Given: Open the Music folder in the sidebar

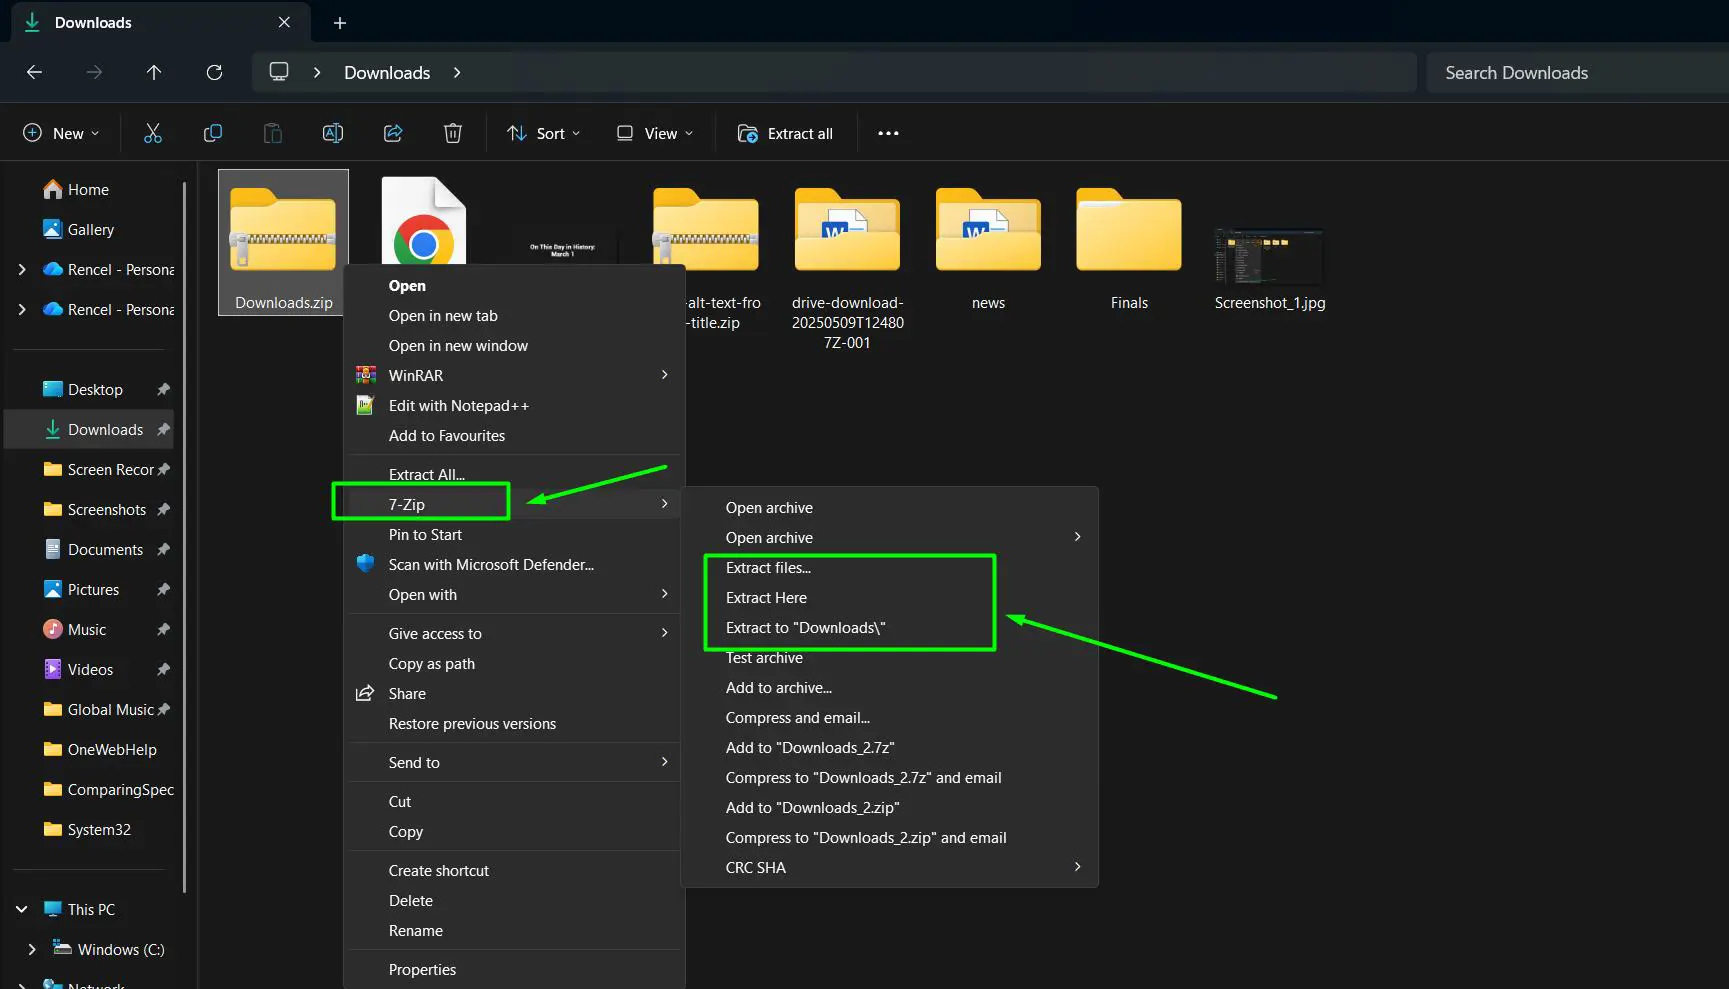Looking at the screenshot, I should [86, 629].
